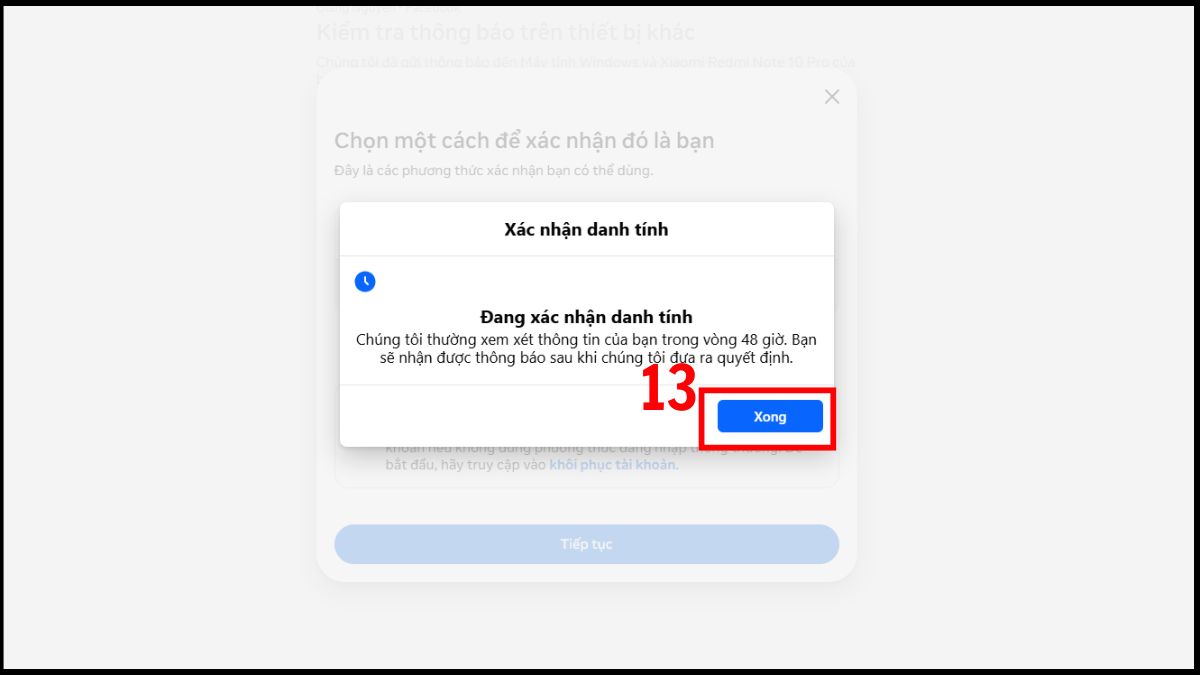Click the Đây là các phương thức subtitle
The image size is (1200, 675).
[x=493, y=171]
